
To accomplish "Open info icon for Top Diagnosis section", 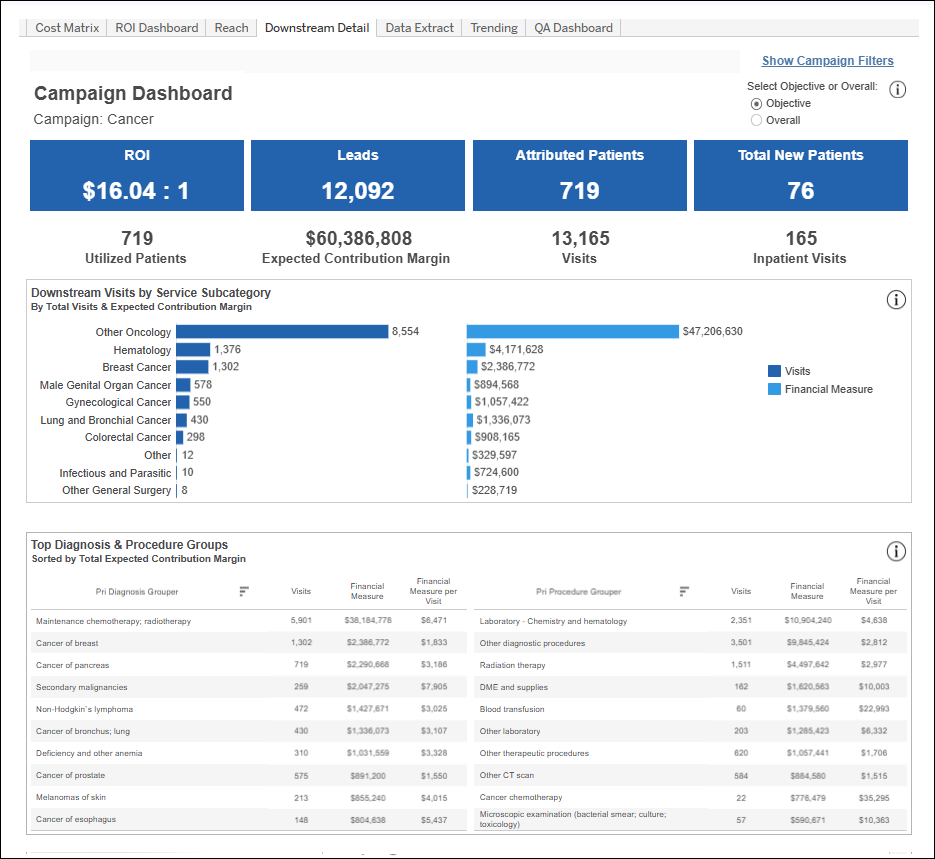I will tap(896, 551).
